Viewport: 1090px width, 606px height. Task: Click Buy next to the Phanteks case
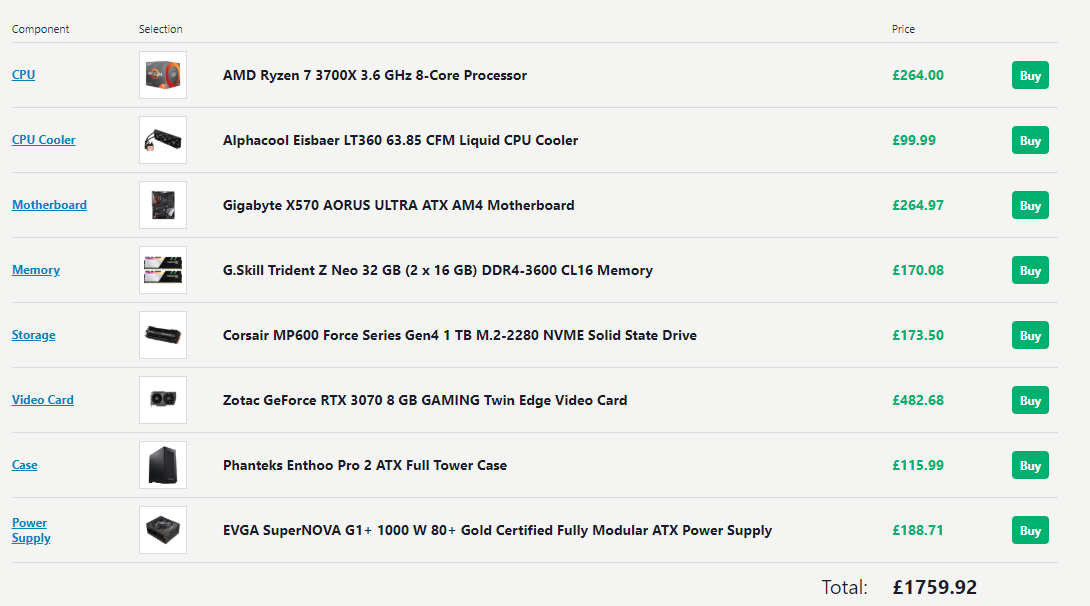coord(1030,466)
